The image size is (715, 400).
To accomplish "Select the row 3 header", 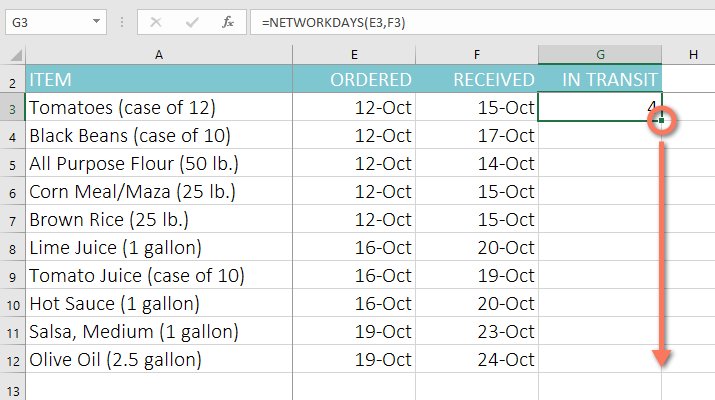I will (13, 108).
